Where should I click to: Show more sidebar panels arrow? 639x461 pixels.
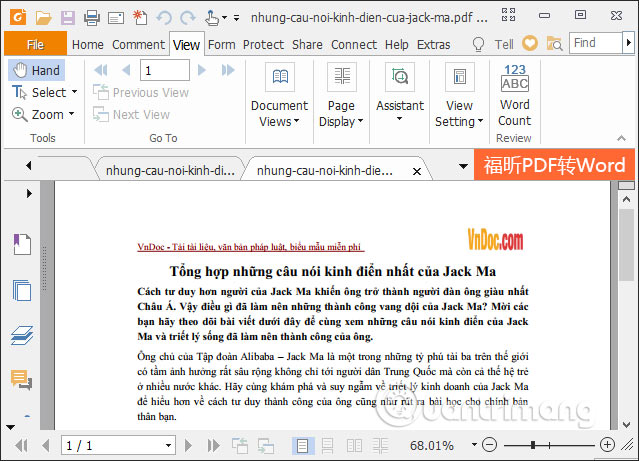pyautogui.click(x=10, y=427)
